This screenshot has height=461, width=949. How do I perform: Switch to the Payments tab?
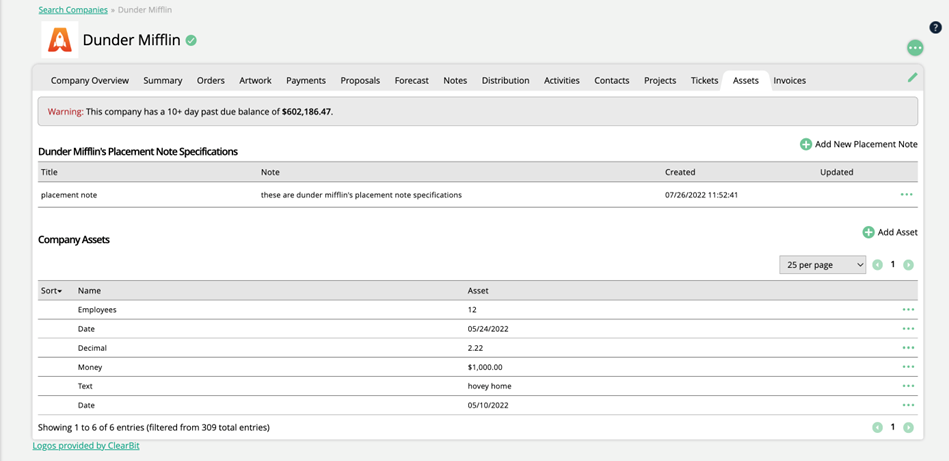[x=306, y=80]
